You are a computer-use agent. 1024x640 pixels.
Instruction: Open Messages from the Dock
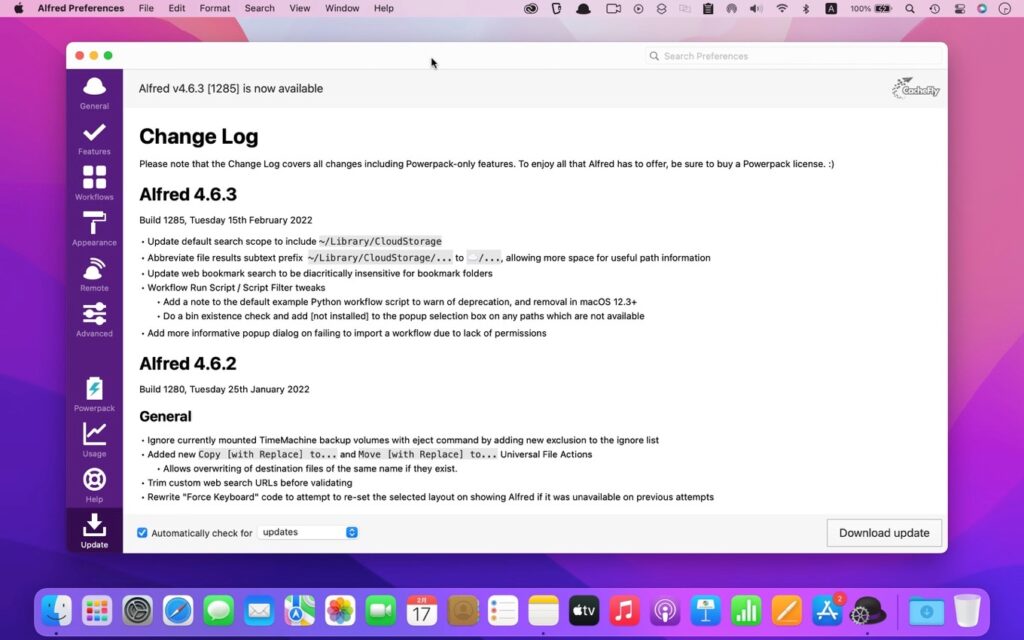point(219,611)
